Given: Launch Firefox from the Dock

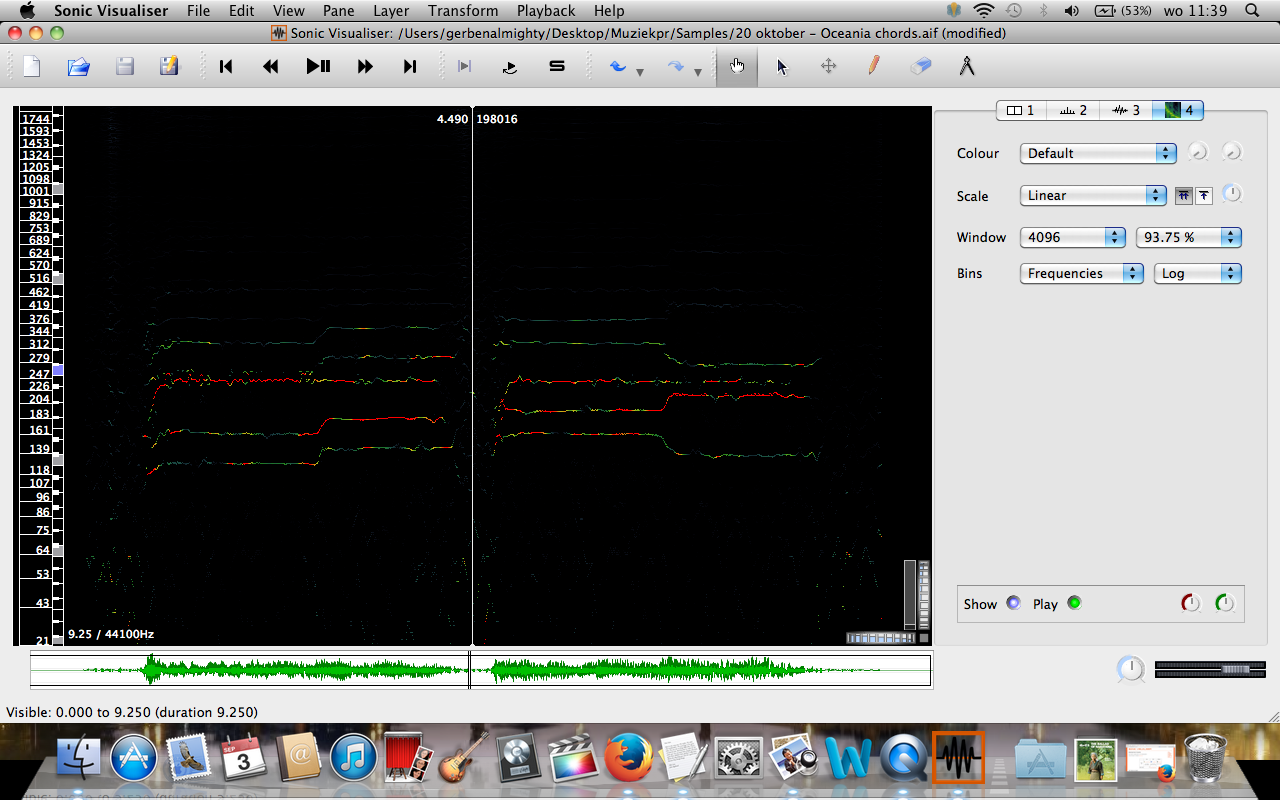Looking at the screenshot, I should tap(630, 758).
